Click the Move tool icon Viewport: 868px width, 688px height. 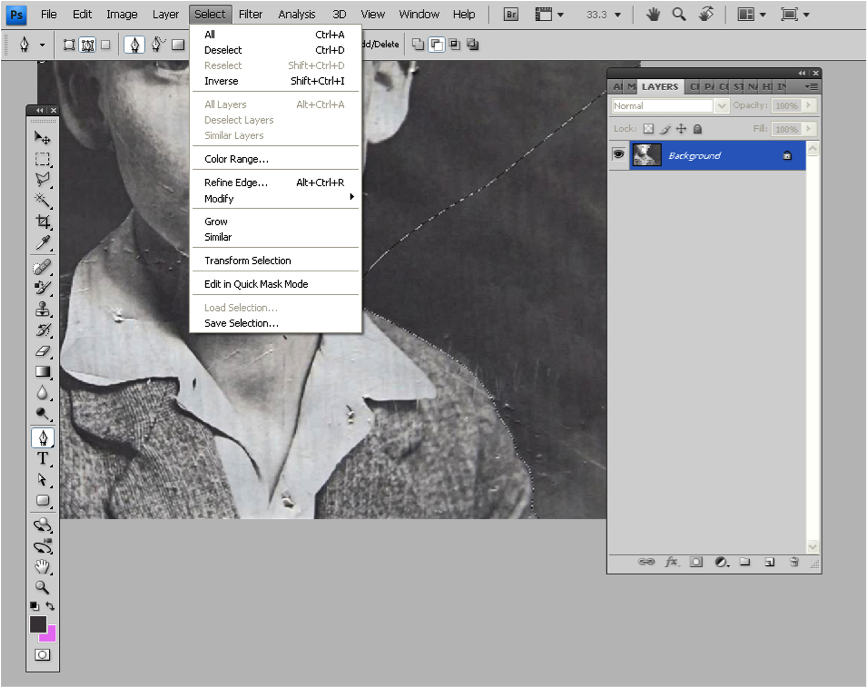pyautogui.click(x=43, y=138)
